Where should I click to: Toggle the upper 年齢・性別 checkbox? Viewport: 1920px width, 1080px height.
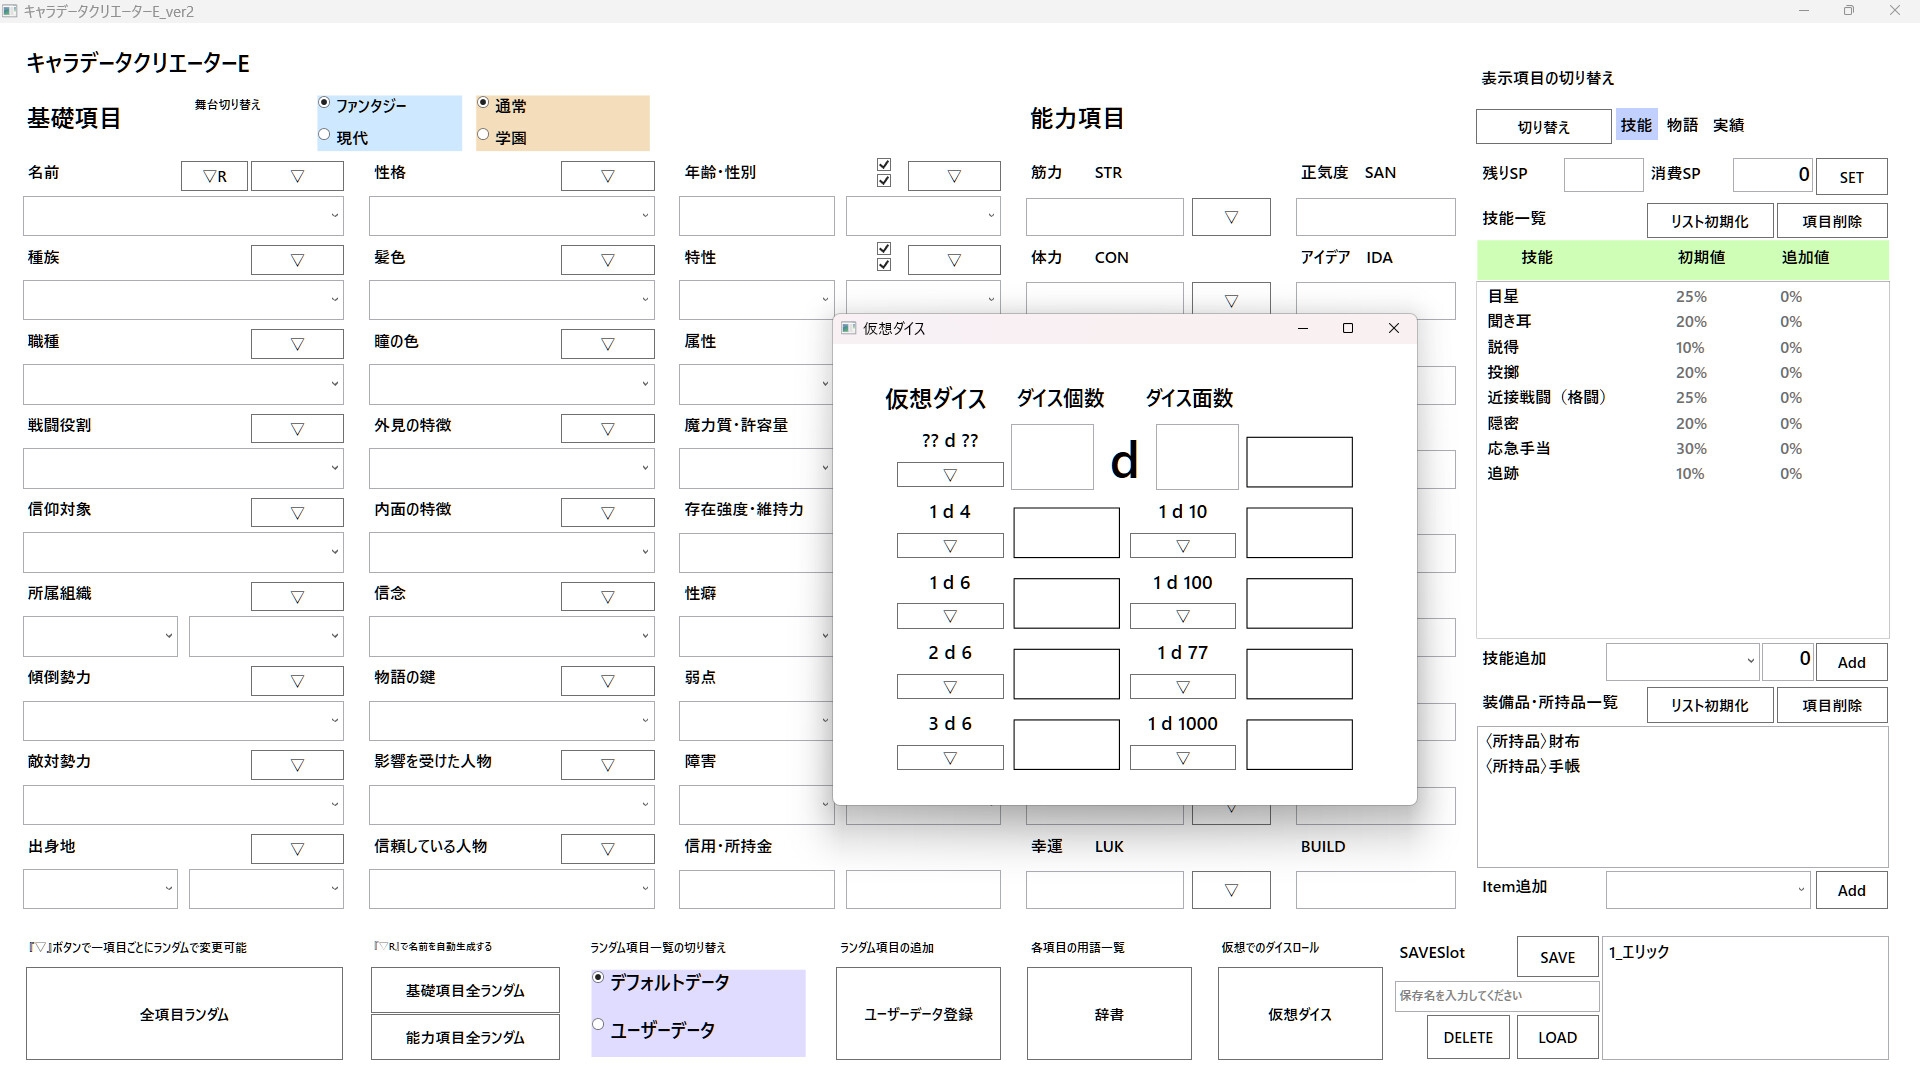(x=883, y=164)
